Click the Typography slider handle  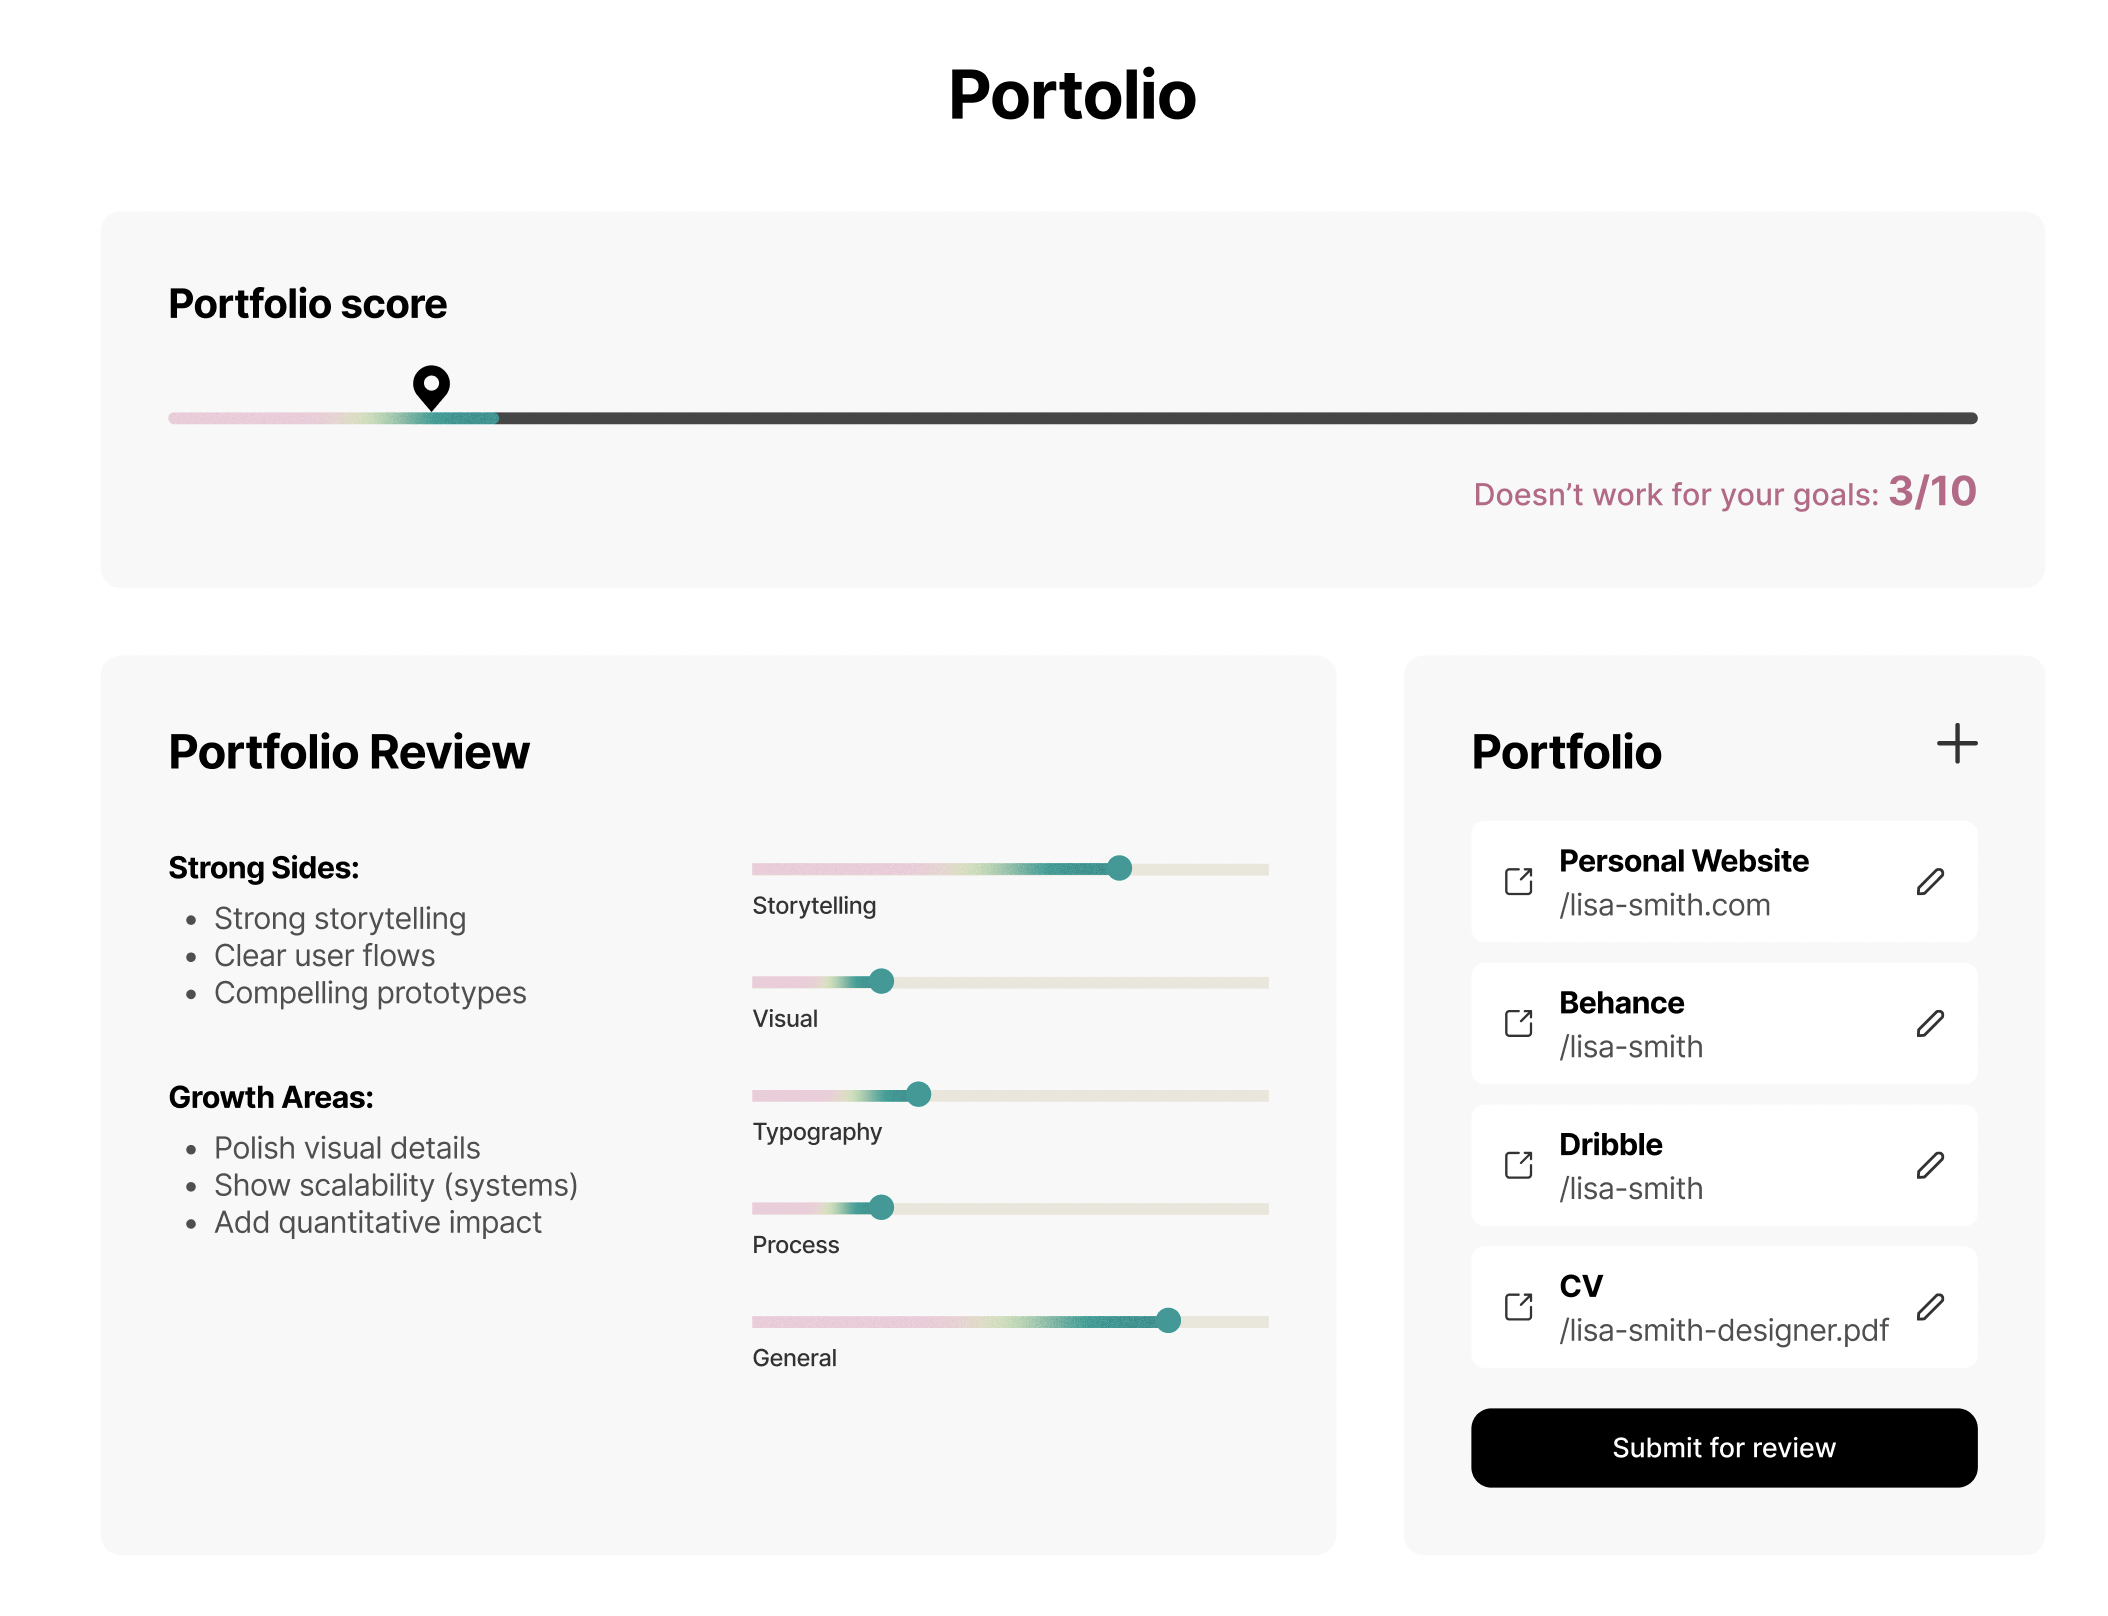tap(918, 1094)
